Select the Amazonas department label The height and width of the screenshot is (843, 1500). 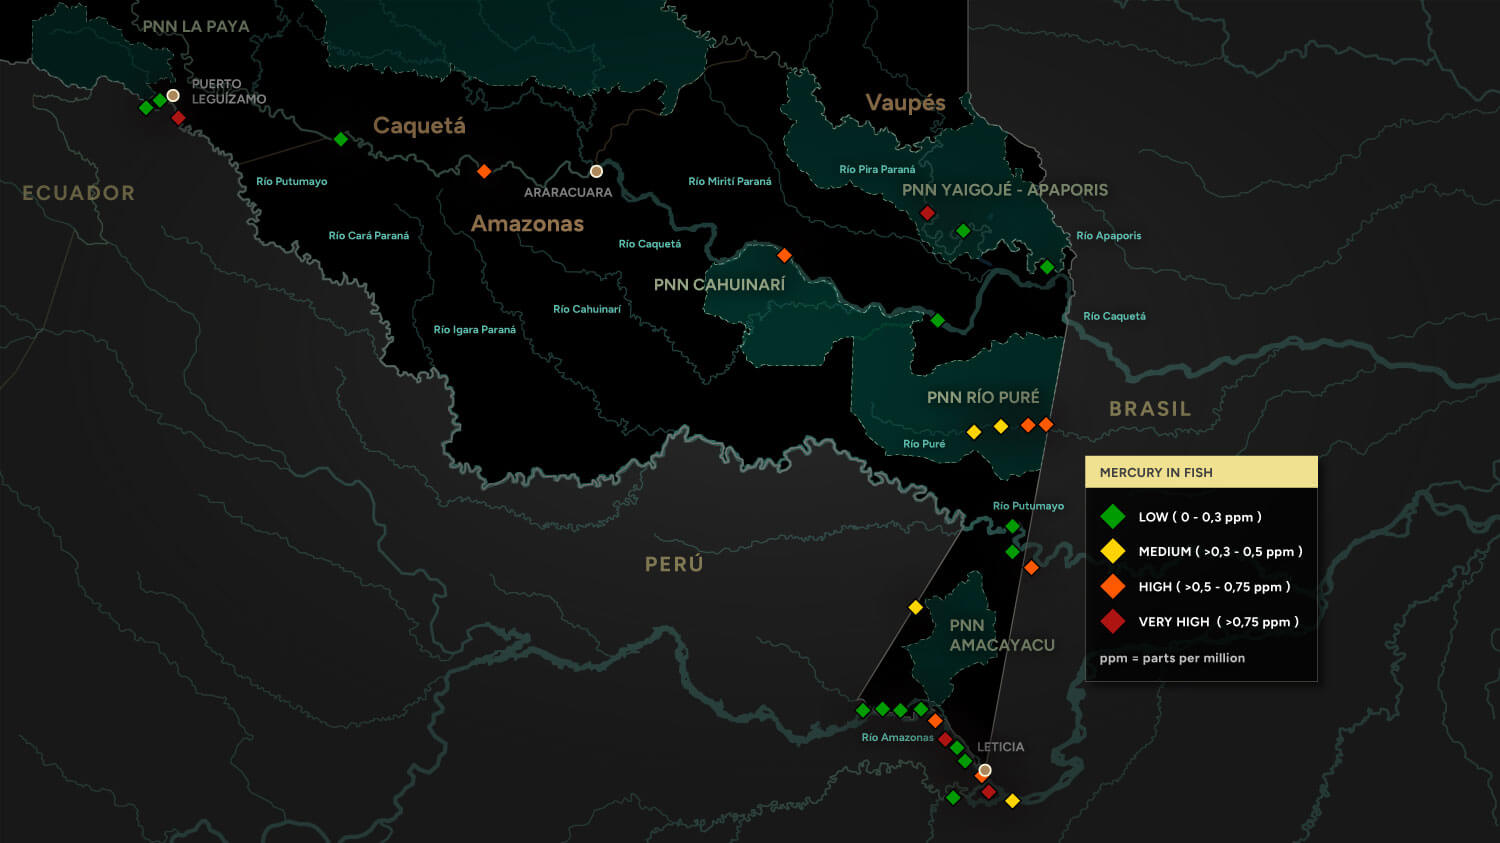pyautogui.click(x=527, y=224)
